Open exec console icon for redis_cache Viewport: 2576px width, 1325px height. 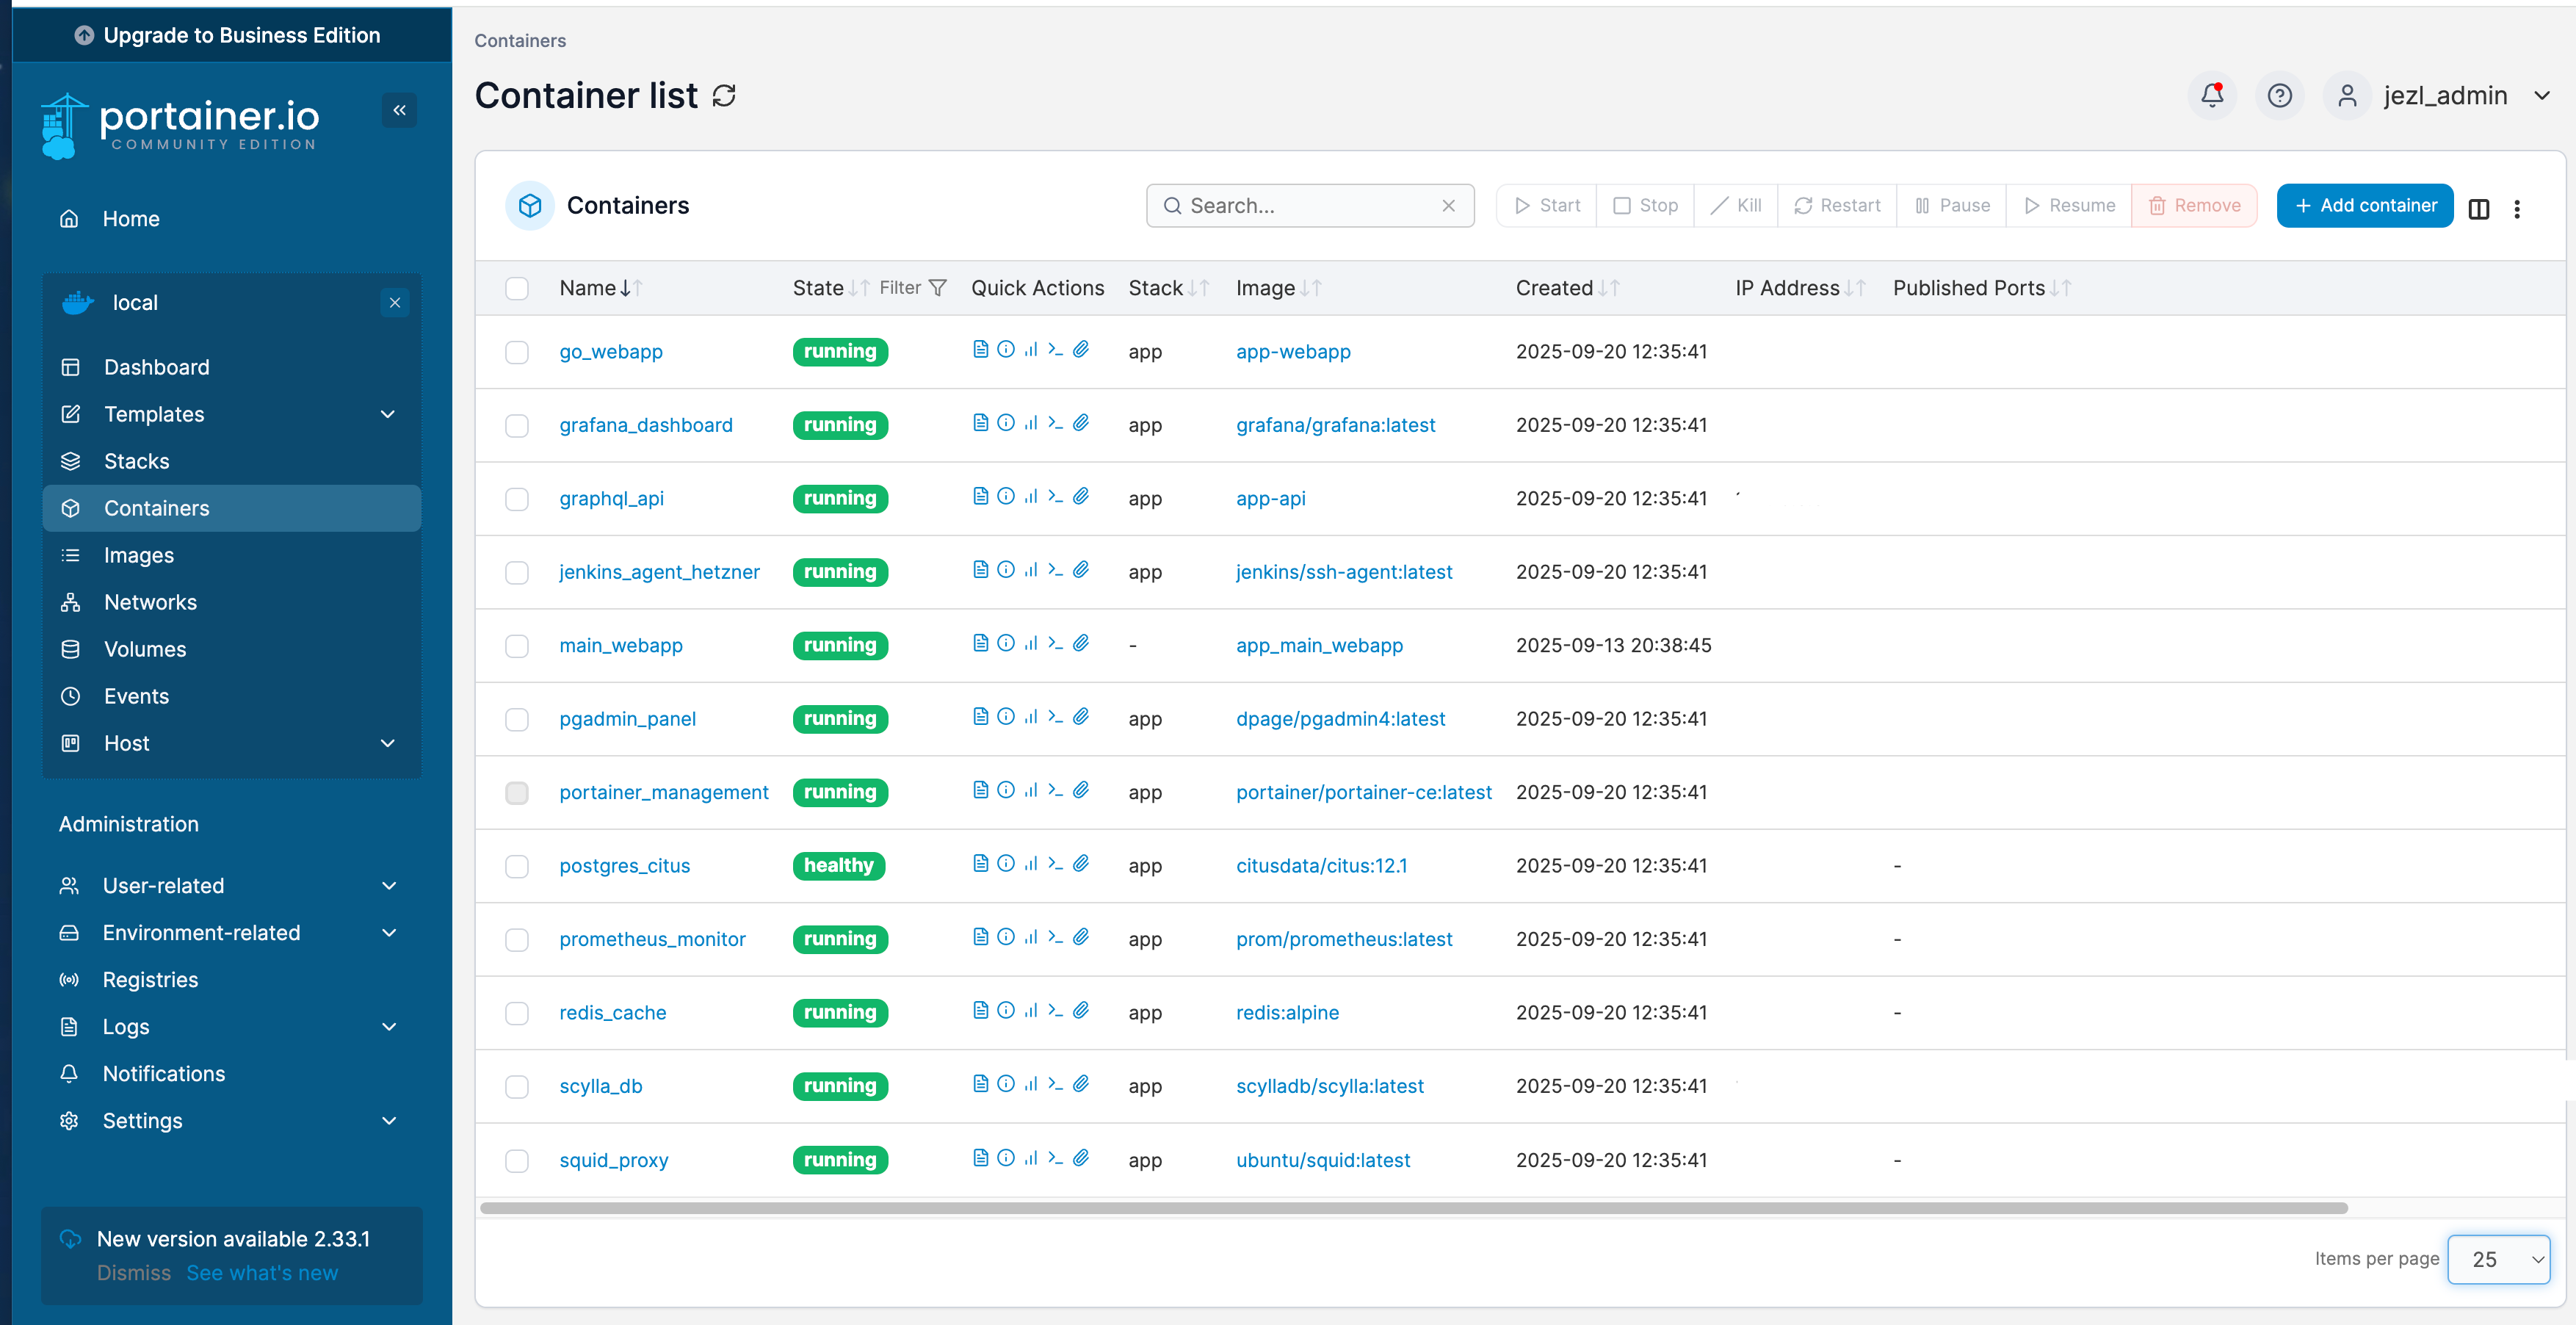pyautogui.click(x=1055, y=1010)
